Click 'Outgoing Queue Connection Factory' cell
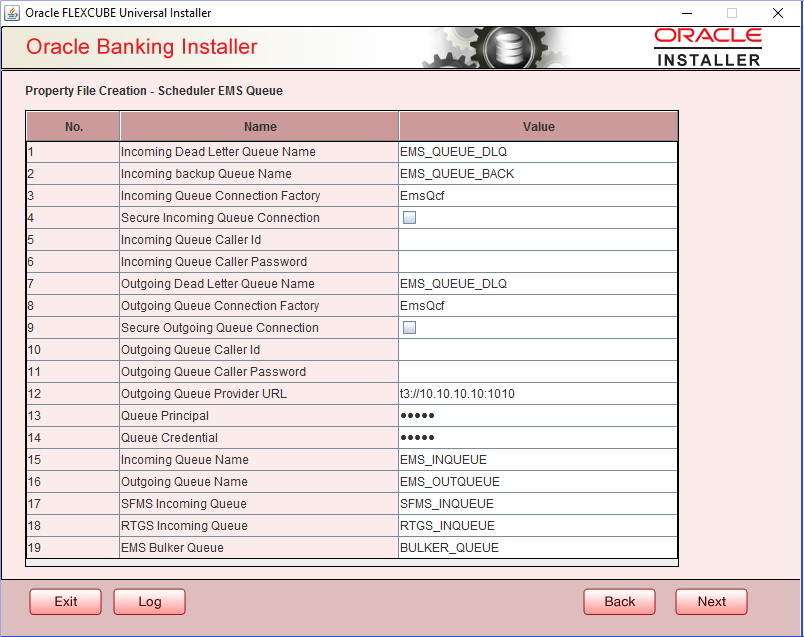 259,306
